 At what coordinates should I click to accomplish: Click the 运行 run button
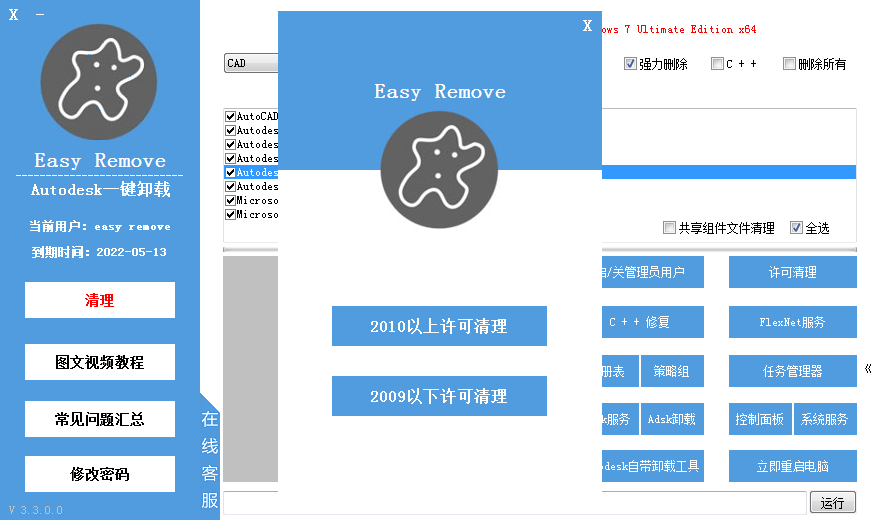pos(833,503)
